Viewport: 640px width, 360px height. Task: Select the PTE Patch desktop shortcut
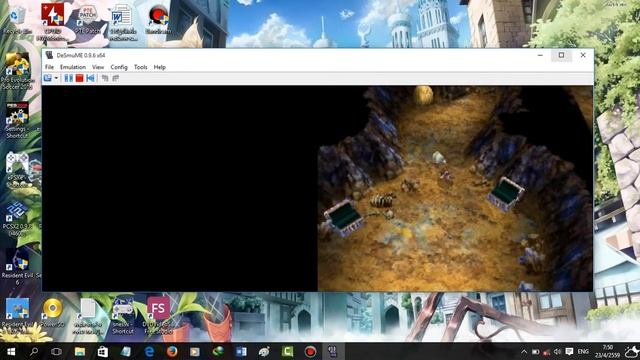(87, 19)
